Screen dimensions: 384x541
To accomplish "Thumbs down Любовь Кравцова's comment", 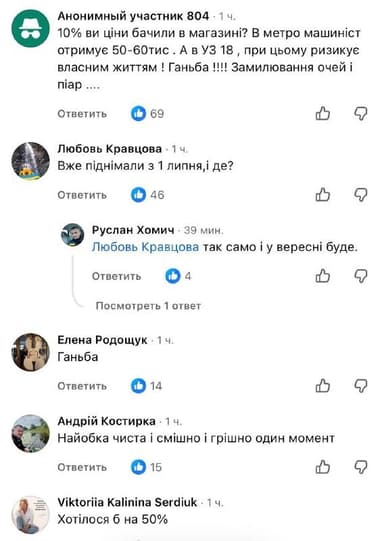I will point(361,195).
